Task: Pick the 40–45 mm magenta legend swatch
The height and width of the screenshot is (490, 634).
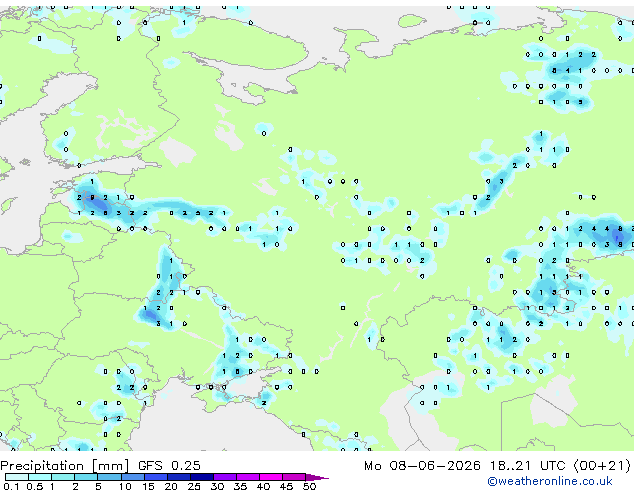Action: [271, 477]
